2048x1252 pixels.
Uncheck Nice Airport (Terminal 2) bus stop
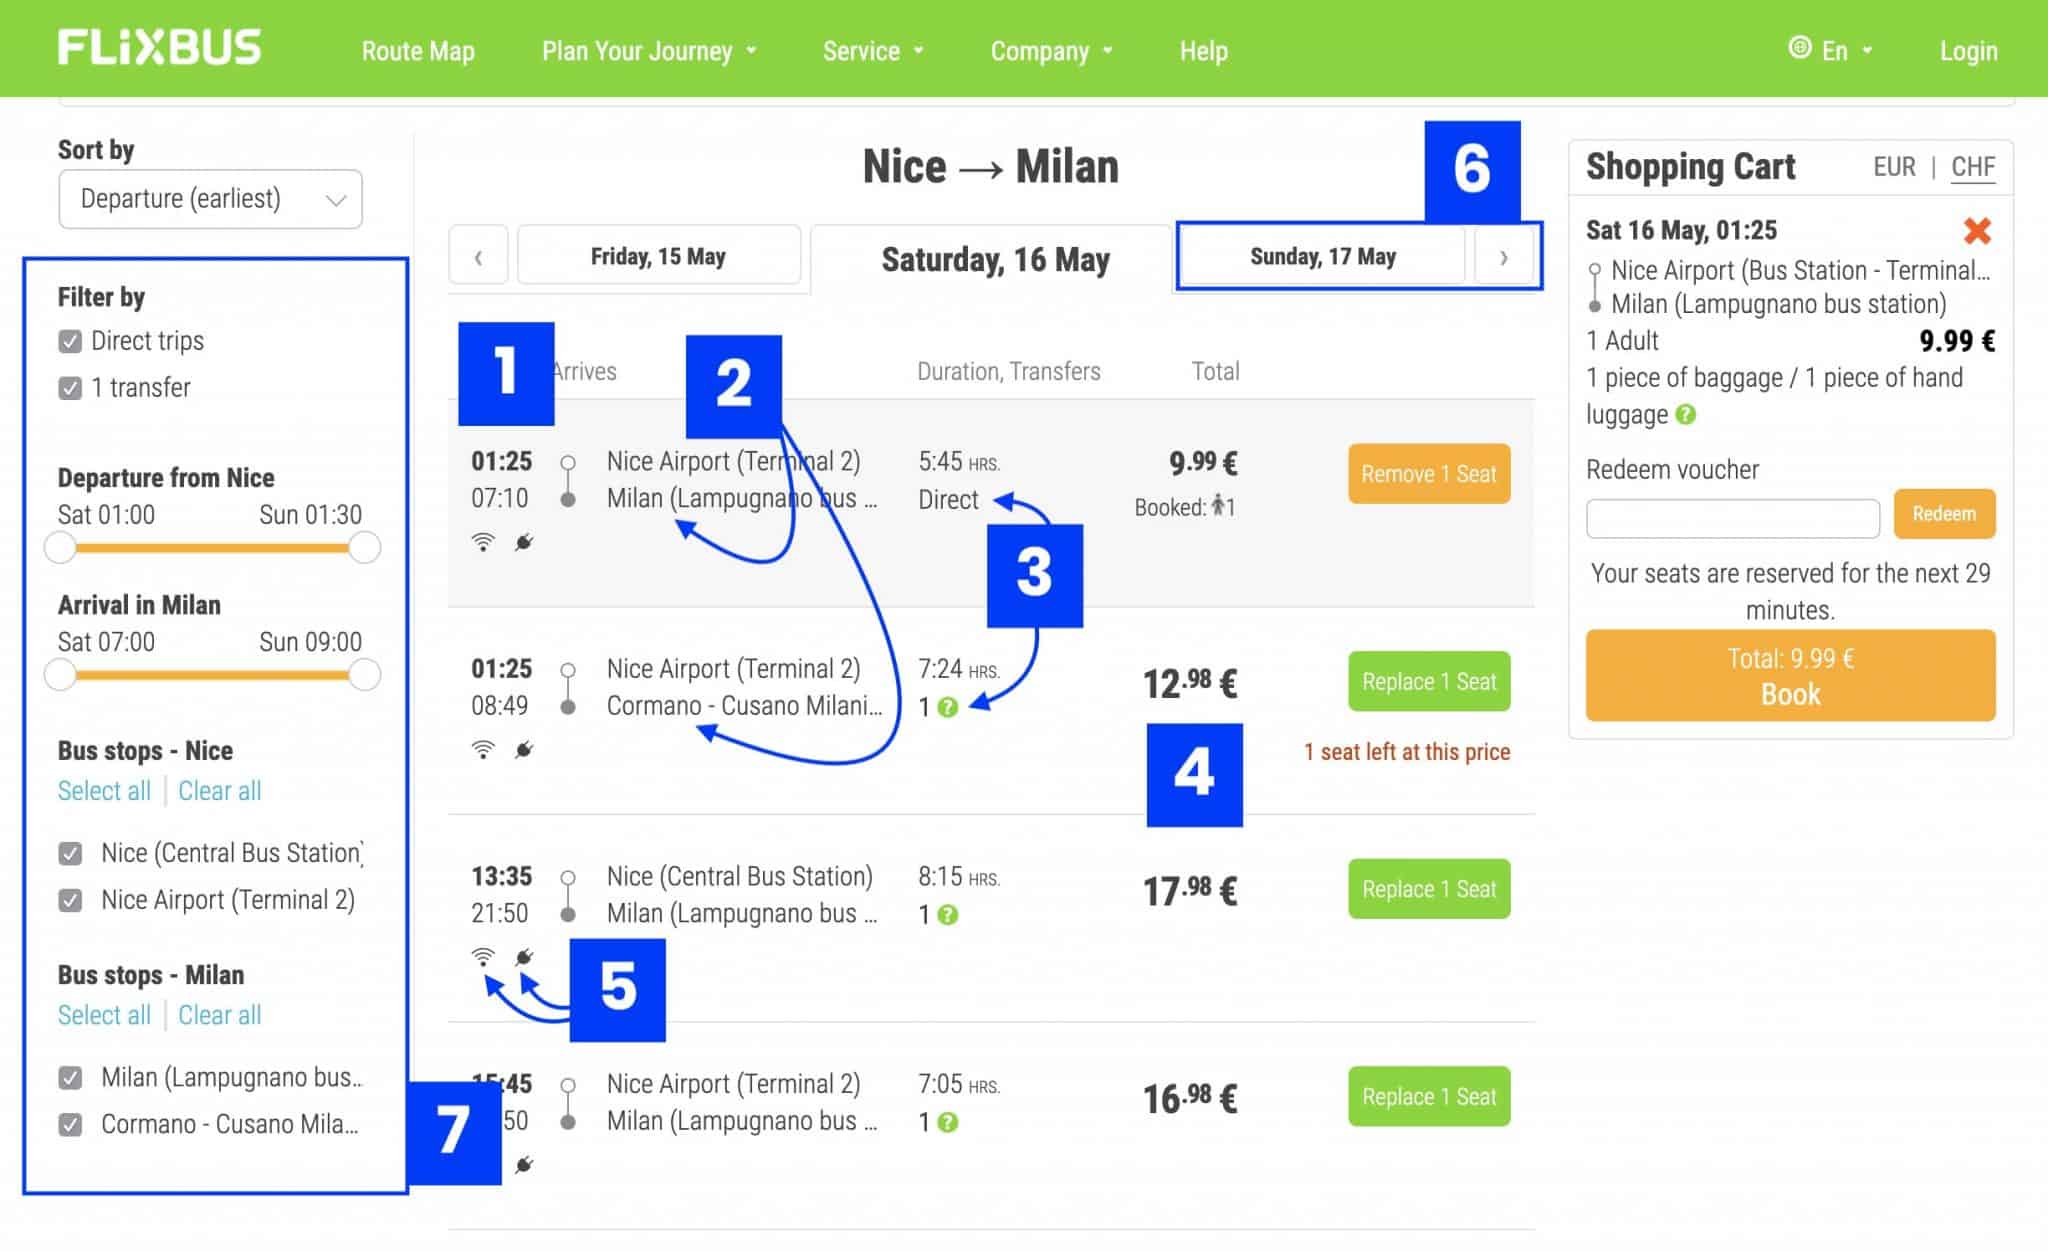click(x=68, y=900)
